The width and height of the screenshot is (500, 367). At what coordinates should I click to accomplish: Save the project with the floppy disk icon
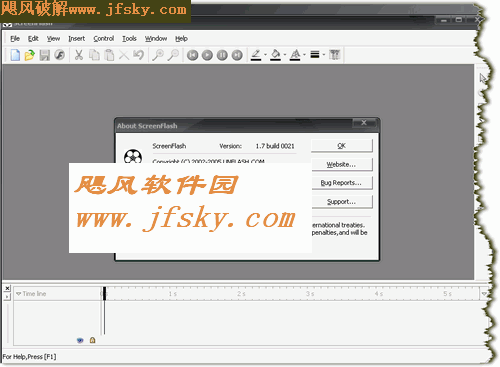click(45, 55)
